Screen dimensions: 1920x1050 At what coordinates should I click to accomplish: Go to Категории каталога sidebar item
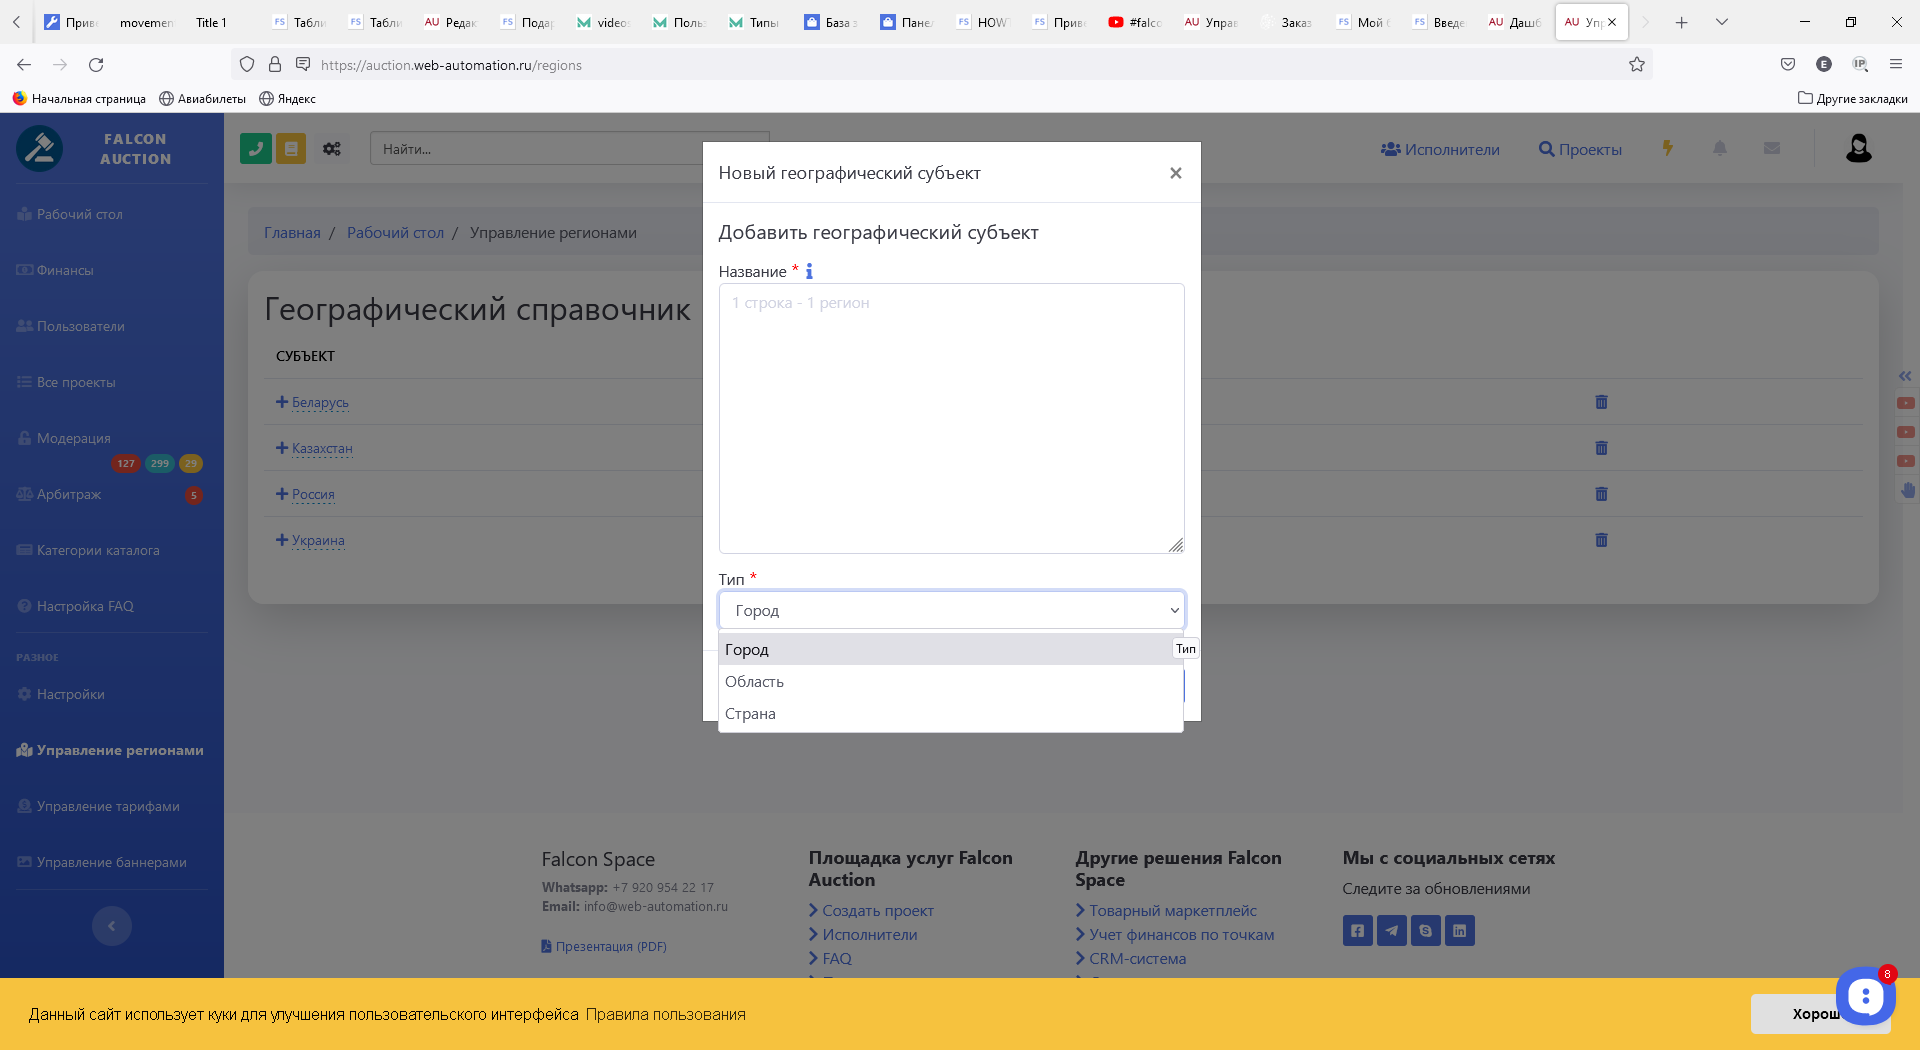point(98,550)
